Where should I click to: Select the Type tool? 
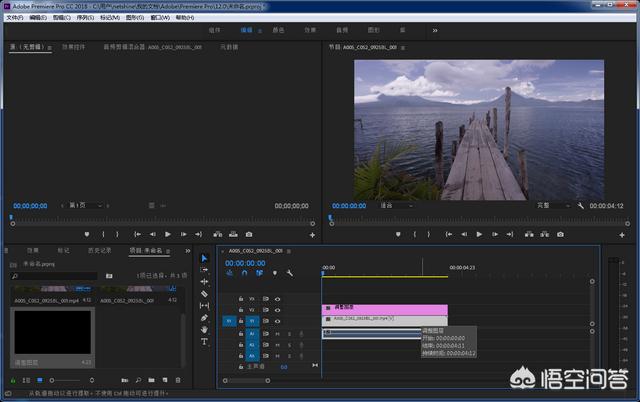204,342
